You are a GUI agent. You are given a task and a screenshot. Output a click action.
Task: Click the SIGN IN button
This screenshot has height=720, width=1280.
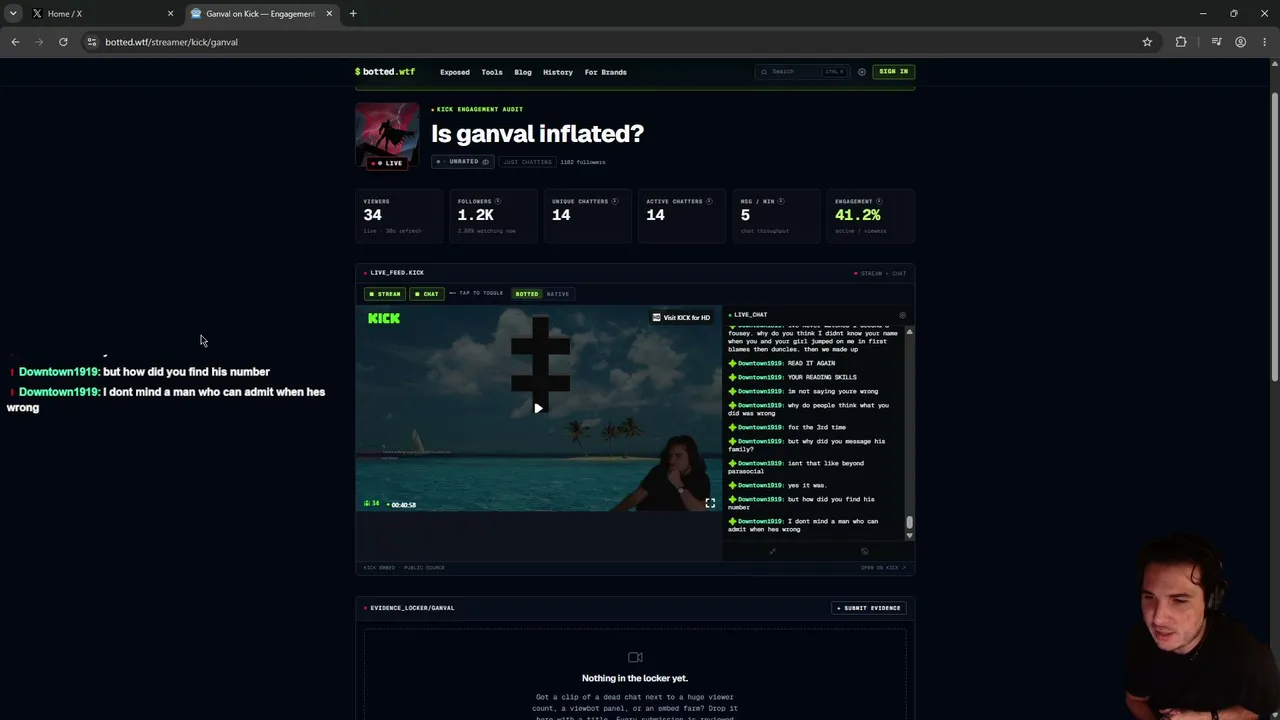[893, 72]
